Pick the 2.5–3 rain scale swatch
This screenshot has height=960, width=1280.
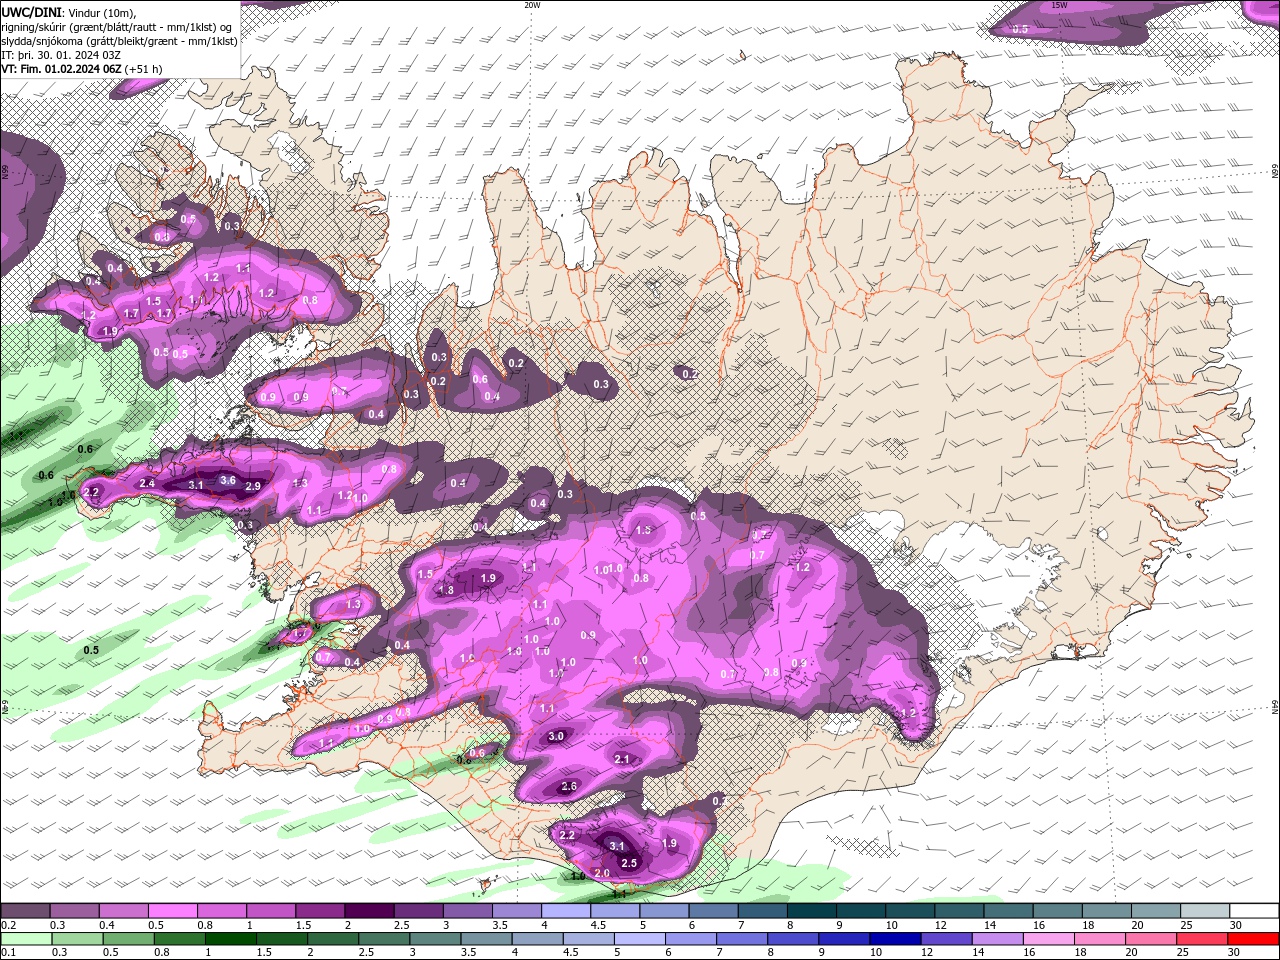click(384, 939)
